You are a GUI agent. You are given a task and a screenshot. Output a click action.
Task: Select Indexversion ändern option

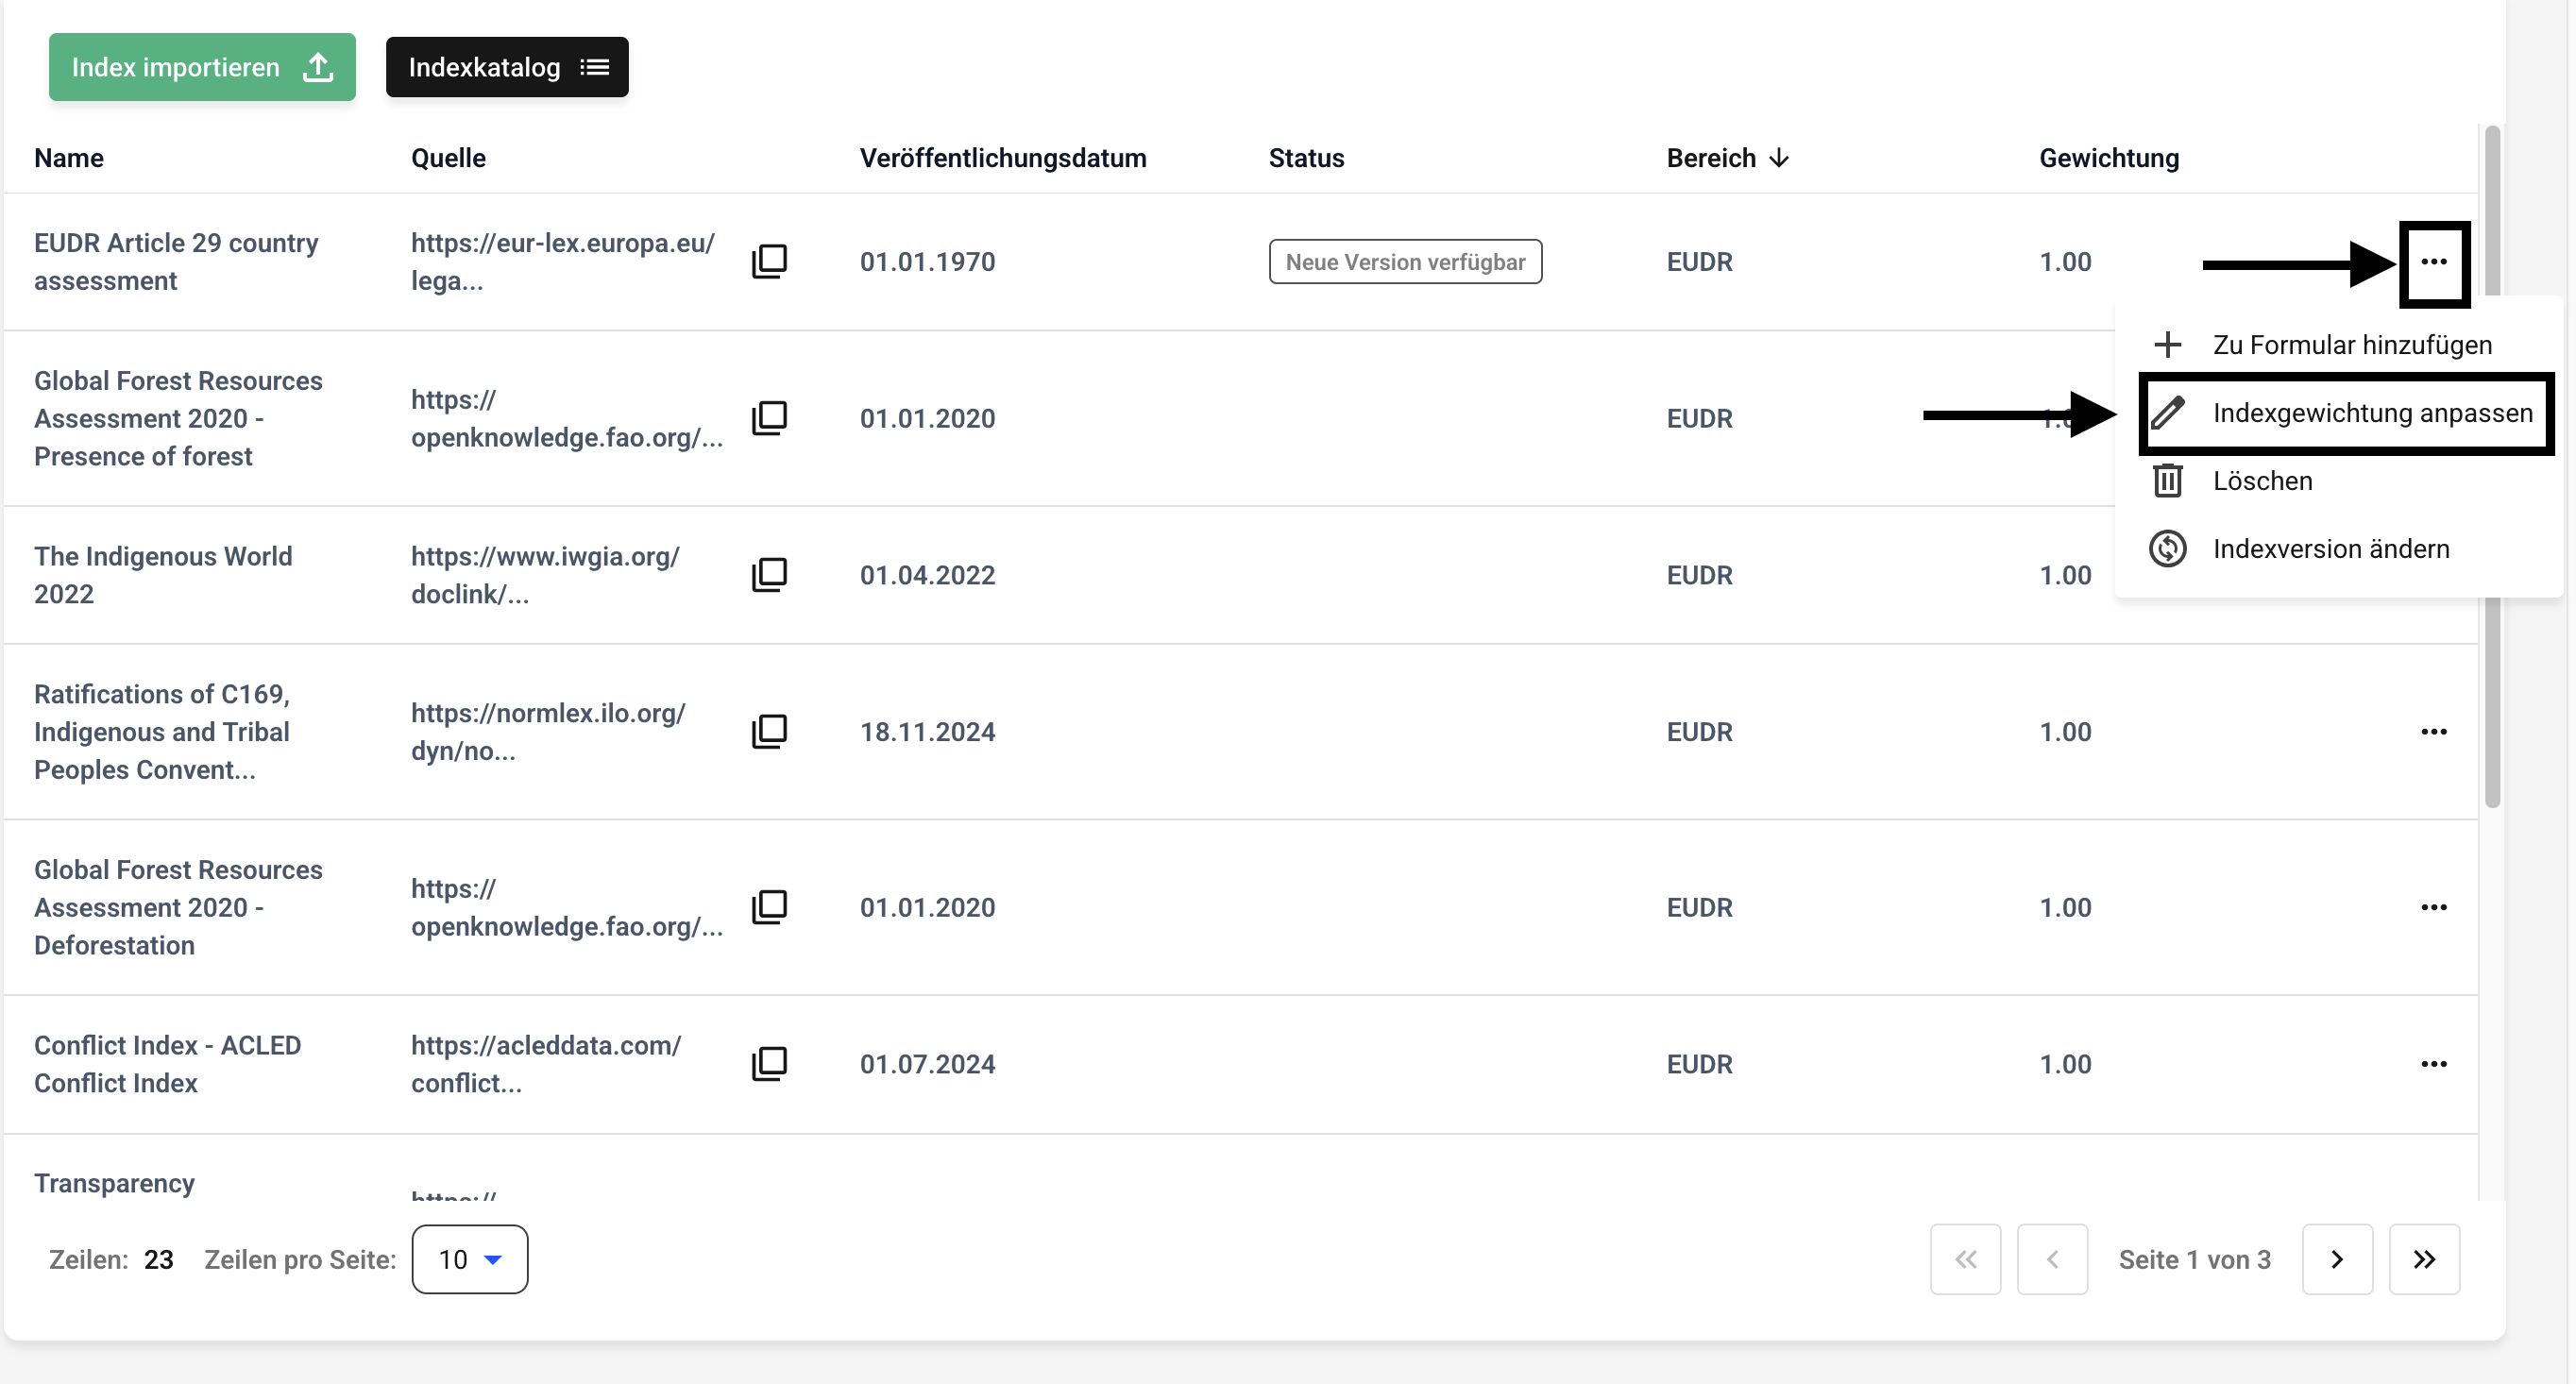click(2330, 549)
